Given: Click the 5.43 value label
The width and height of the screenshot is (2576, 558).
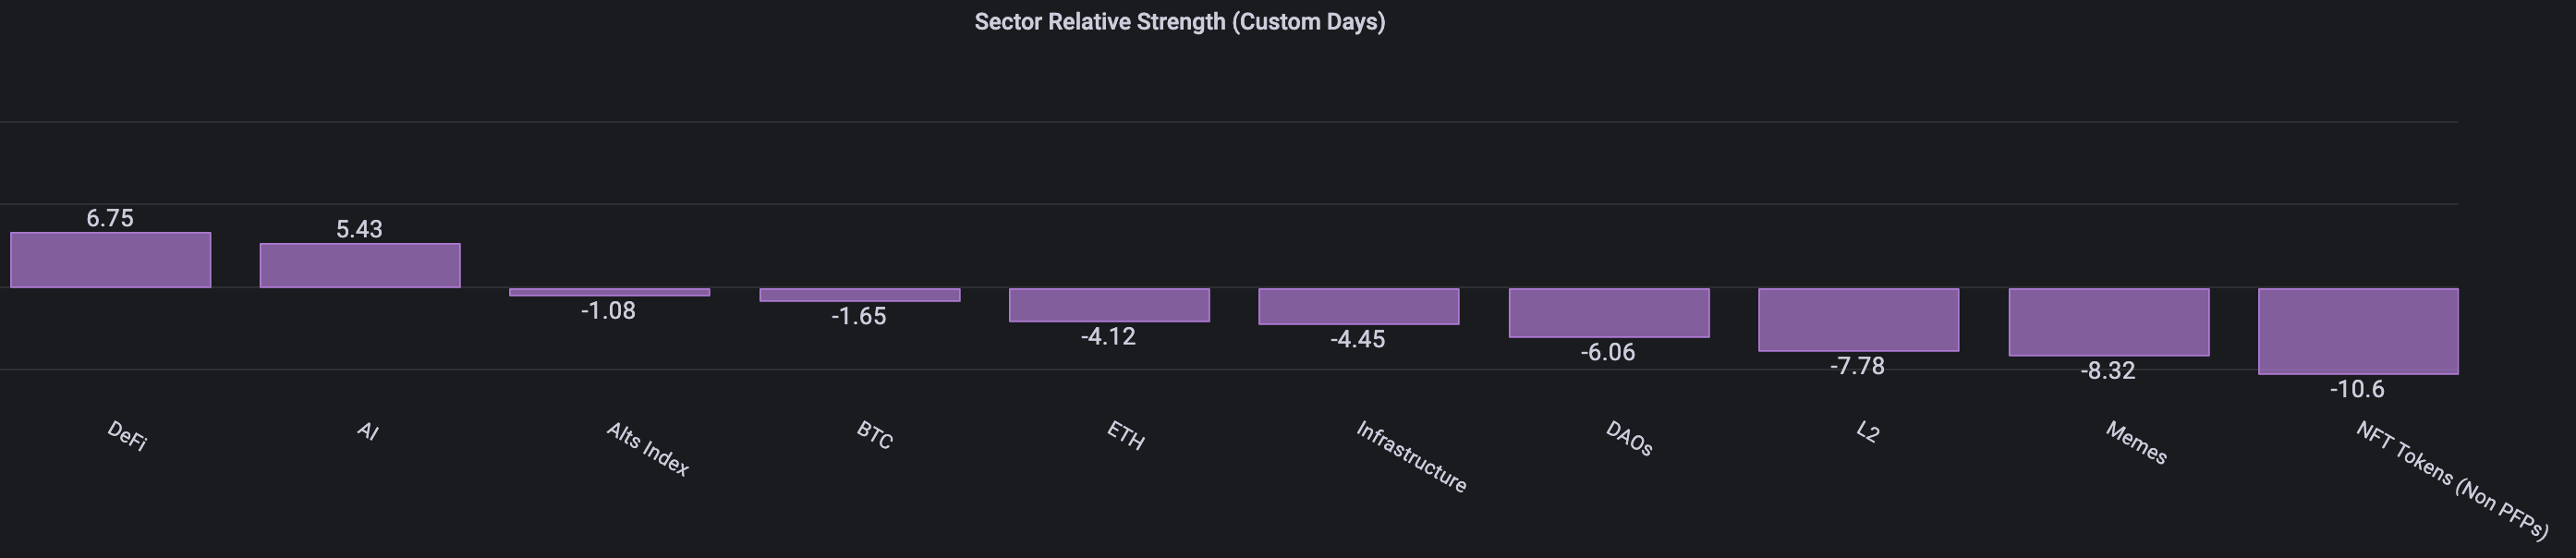Looking at the screenshot, I should (x=359, y=229).
